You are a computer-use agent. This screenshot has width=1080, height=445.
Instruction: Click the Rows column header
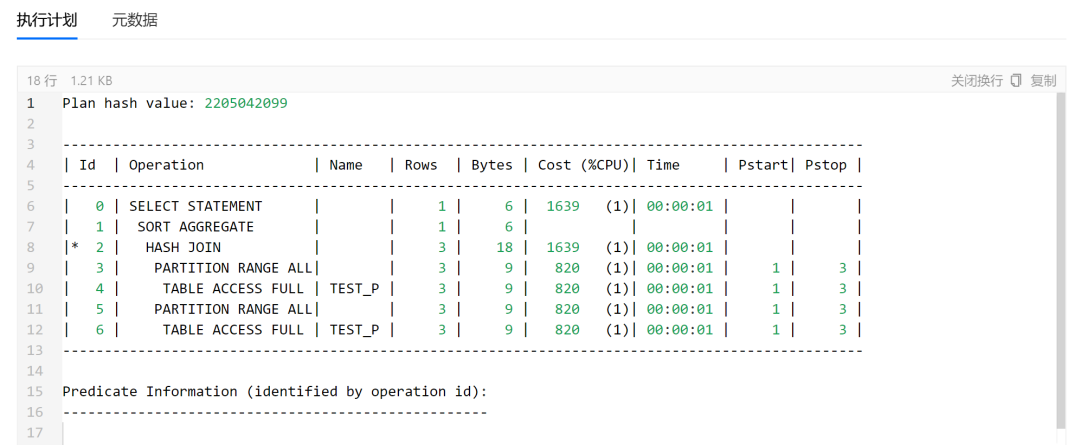point(421,165)
